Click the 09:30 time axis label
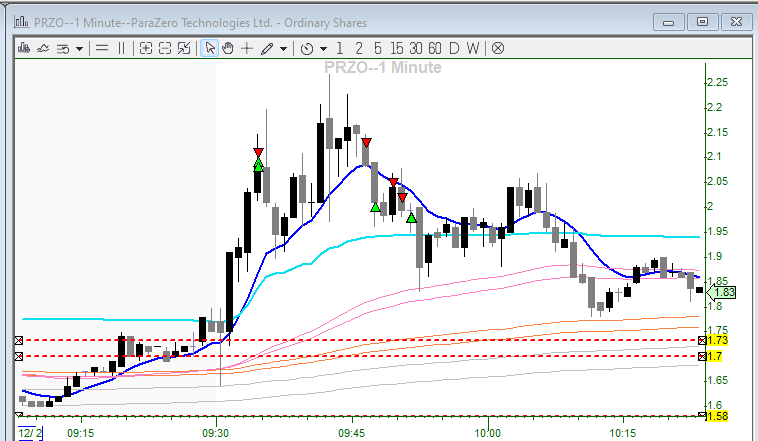The width and height of the screenshot is (758, 441). point(216,433)
